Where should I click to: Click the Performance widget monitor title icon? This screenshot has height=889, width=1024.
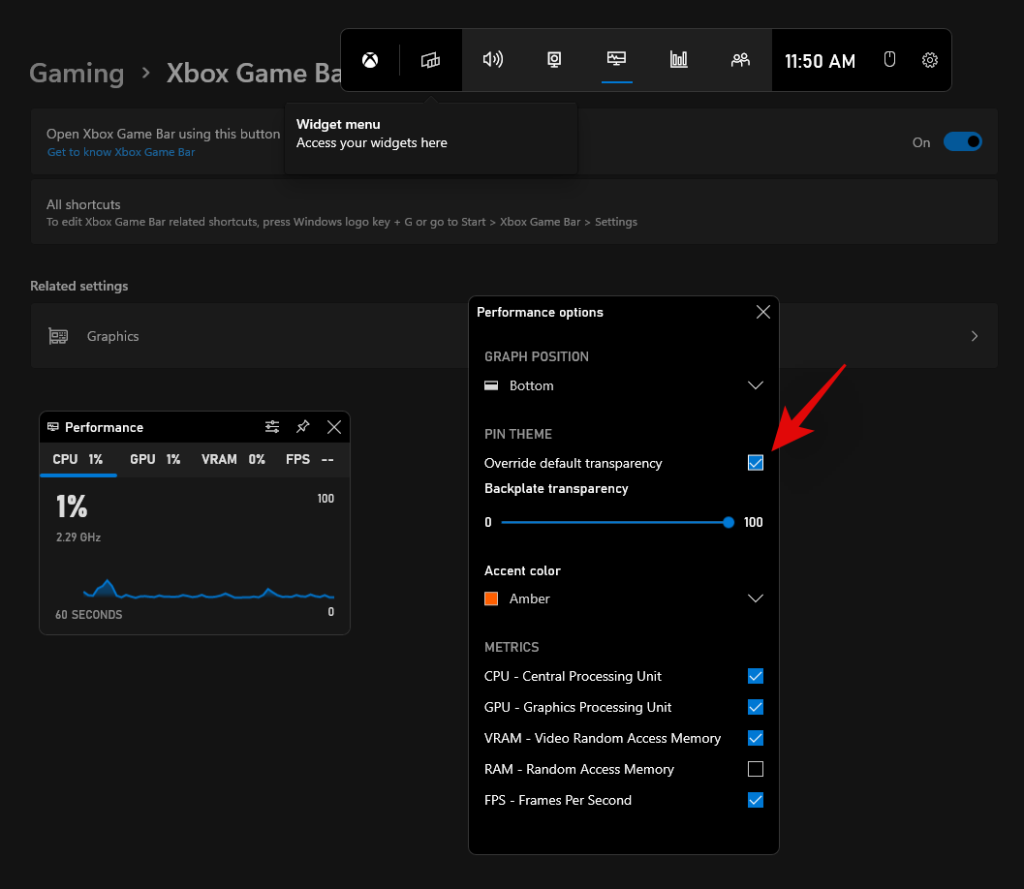pyautogui.click(x=53, y=427)
